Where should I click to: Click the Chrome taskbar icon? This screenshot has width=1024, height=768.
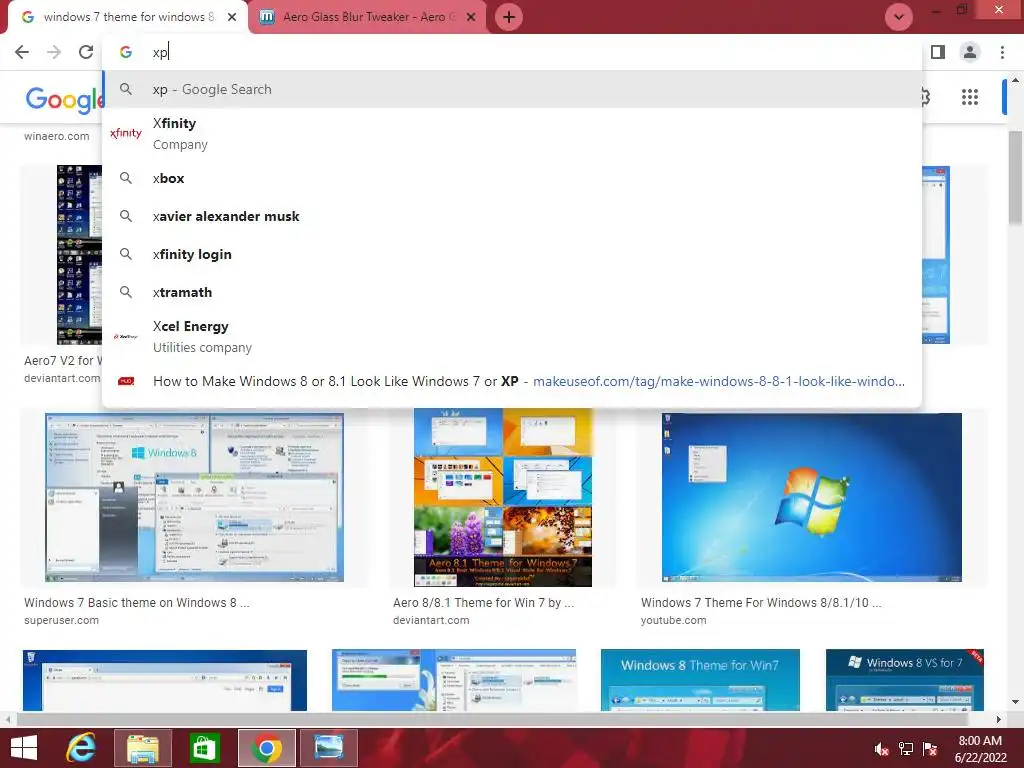[x=266, y=748]
